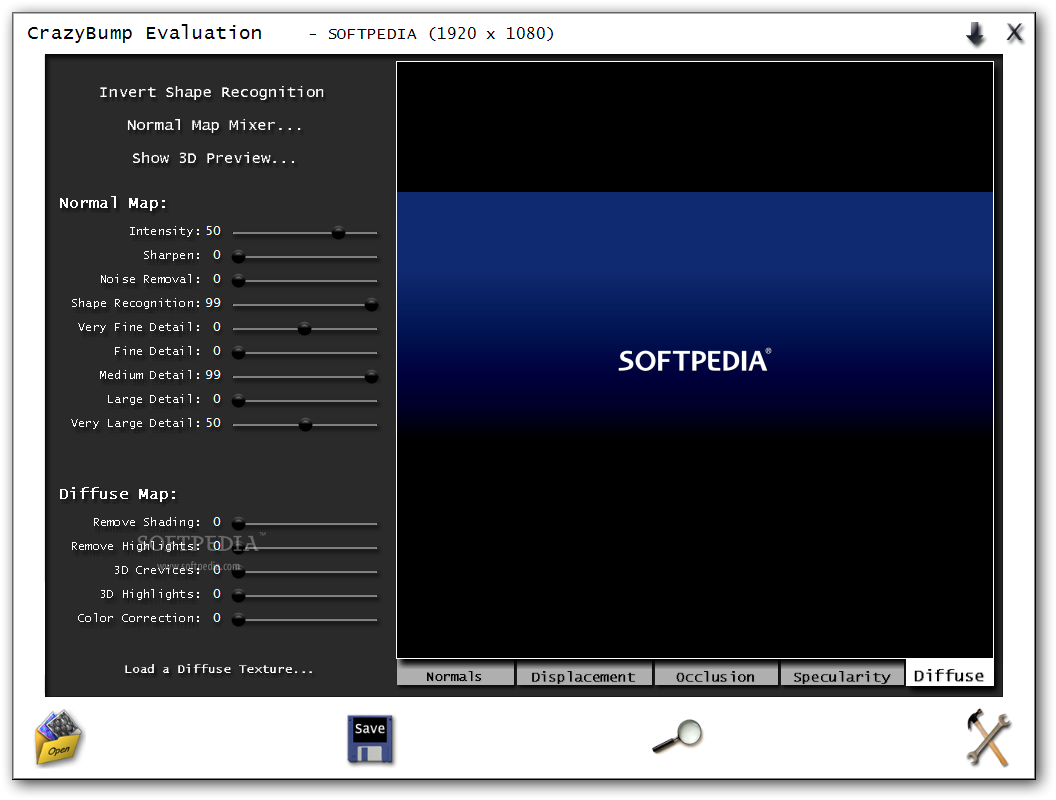The image size is (1056, 800).
Task: Click the SOFTPEDIA (1920 x 1080) title text
Action: click(441, 34)
